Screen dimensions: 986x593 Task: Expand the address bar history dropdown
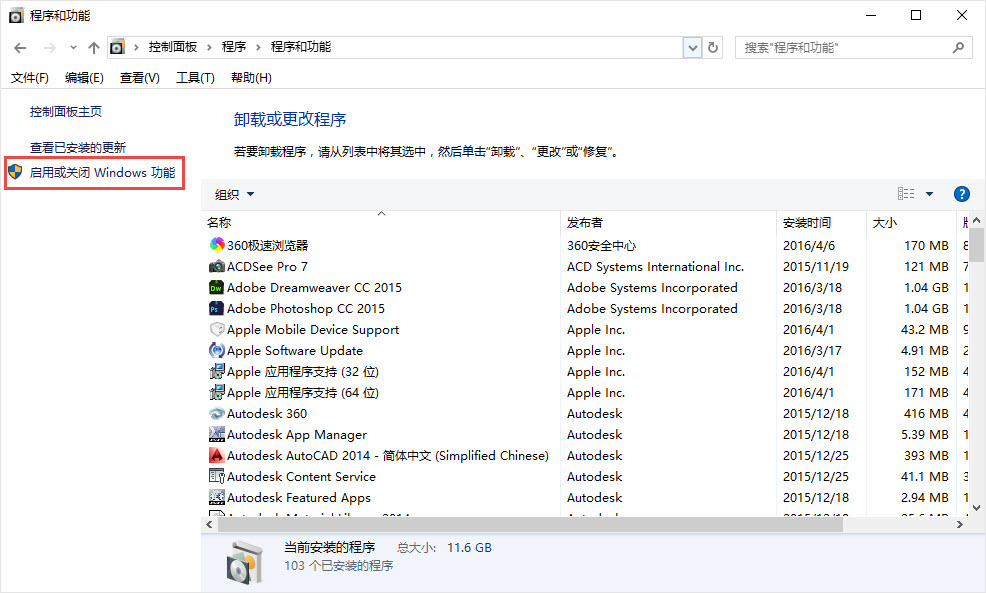pos(692,48)
